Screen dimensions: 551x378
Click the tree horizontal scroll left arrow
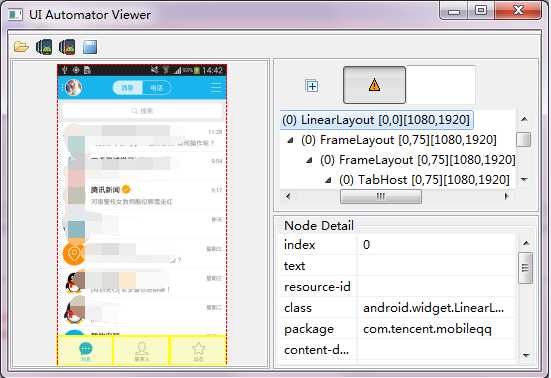[x=288, y=196]
